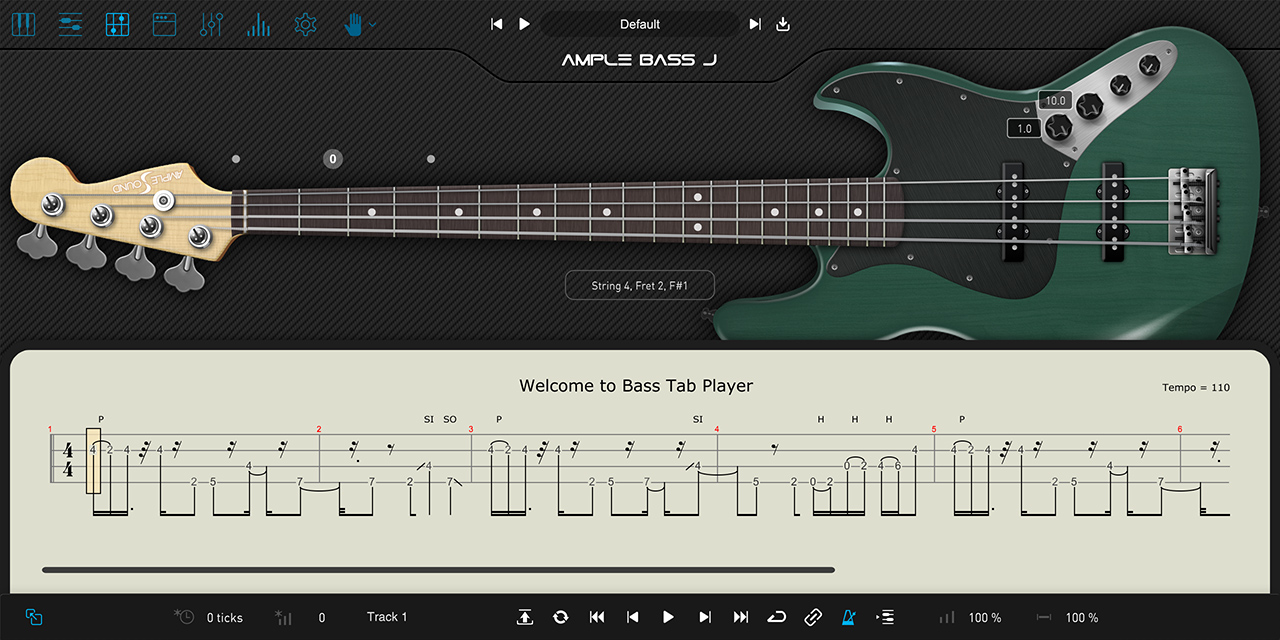1280x640 pixels.
Task: Save preset with the download arrow icon
Action: coord(783,24)
